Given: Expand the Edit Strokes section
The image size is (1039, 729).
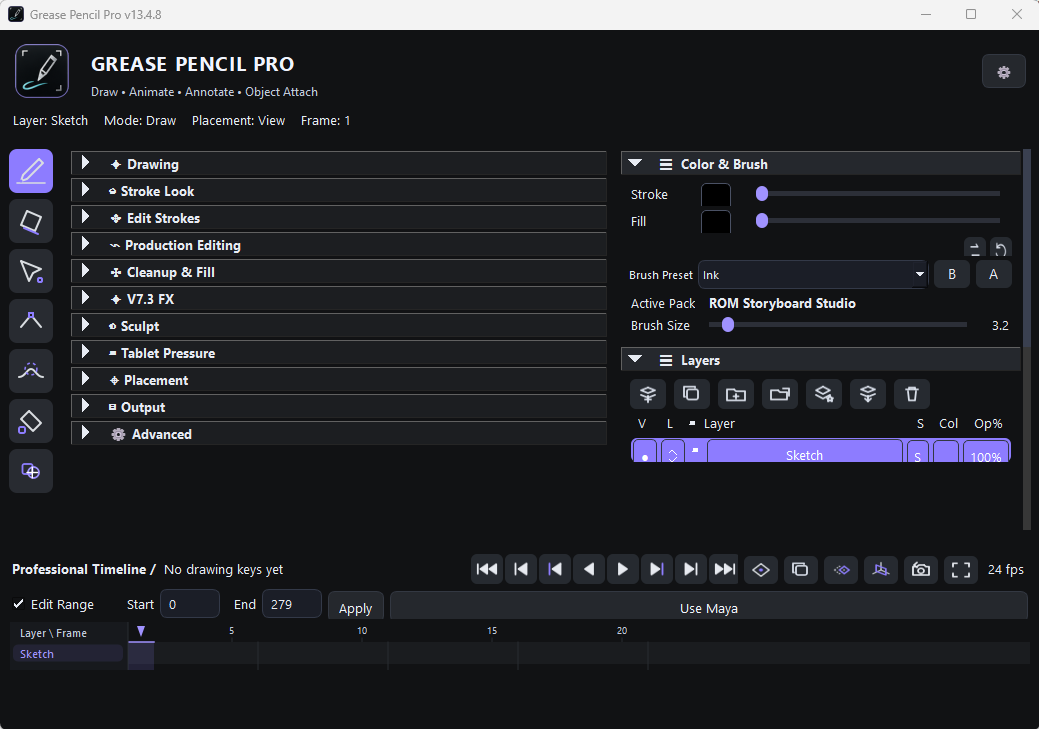Looking at the screenshot, I should point(339,218).
